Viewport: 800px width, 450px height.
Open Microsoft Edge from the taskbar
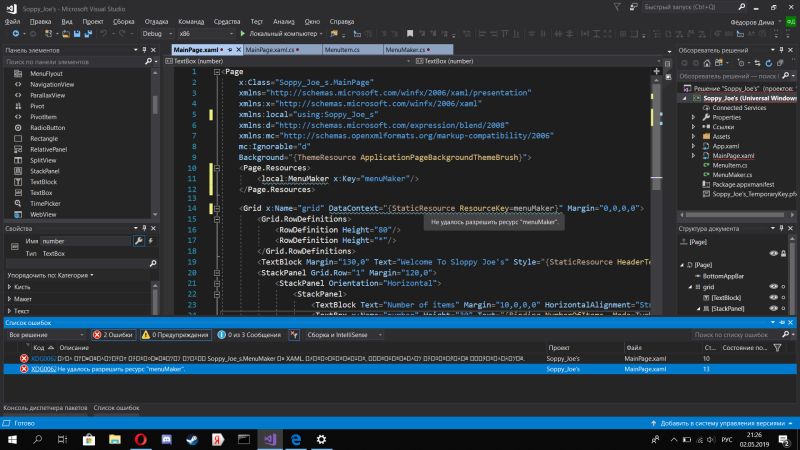coord(296,439)
